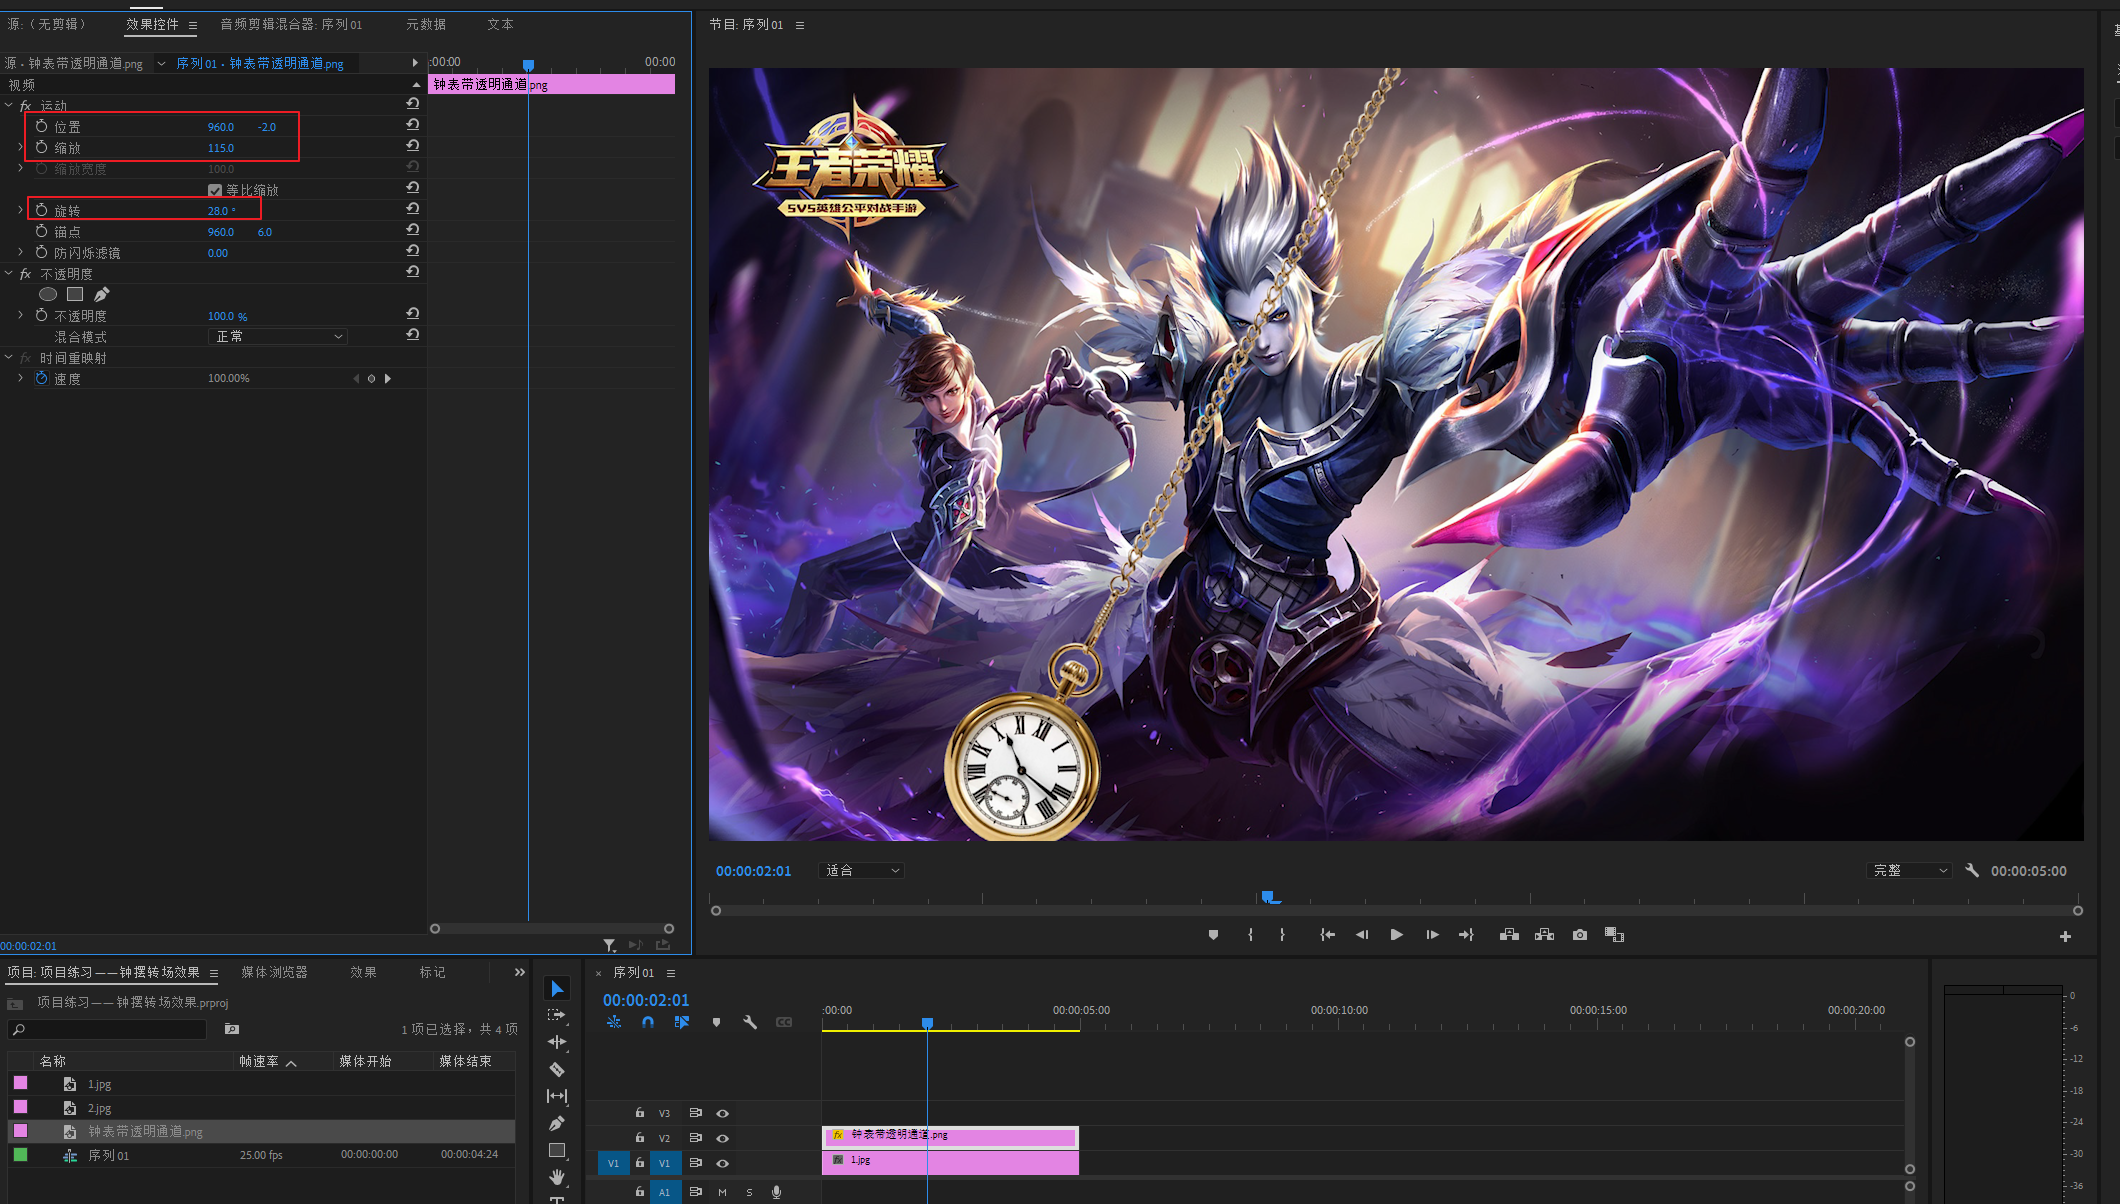Open the blend mode dropdown
The height and width of the screenshot is (1204, 2120).
pyautogui.click(x=279, y=337)
